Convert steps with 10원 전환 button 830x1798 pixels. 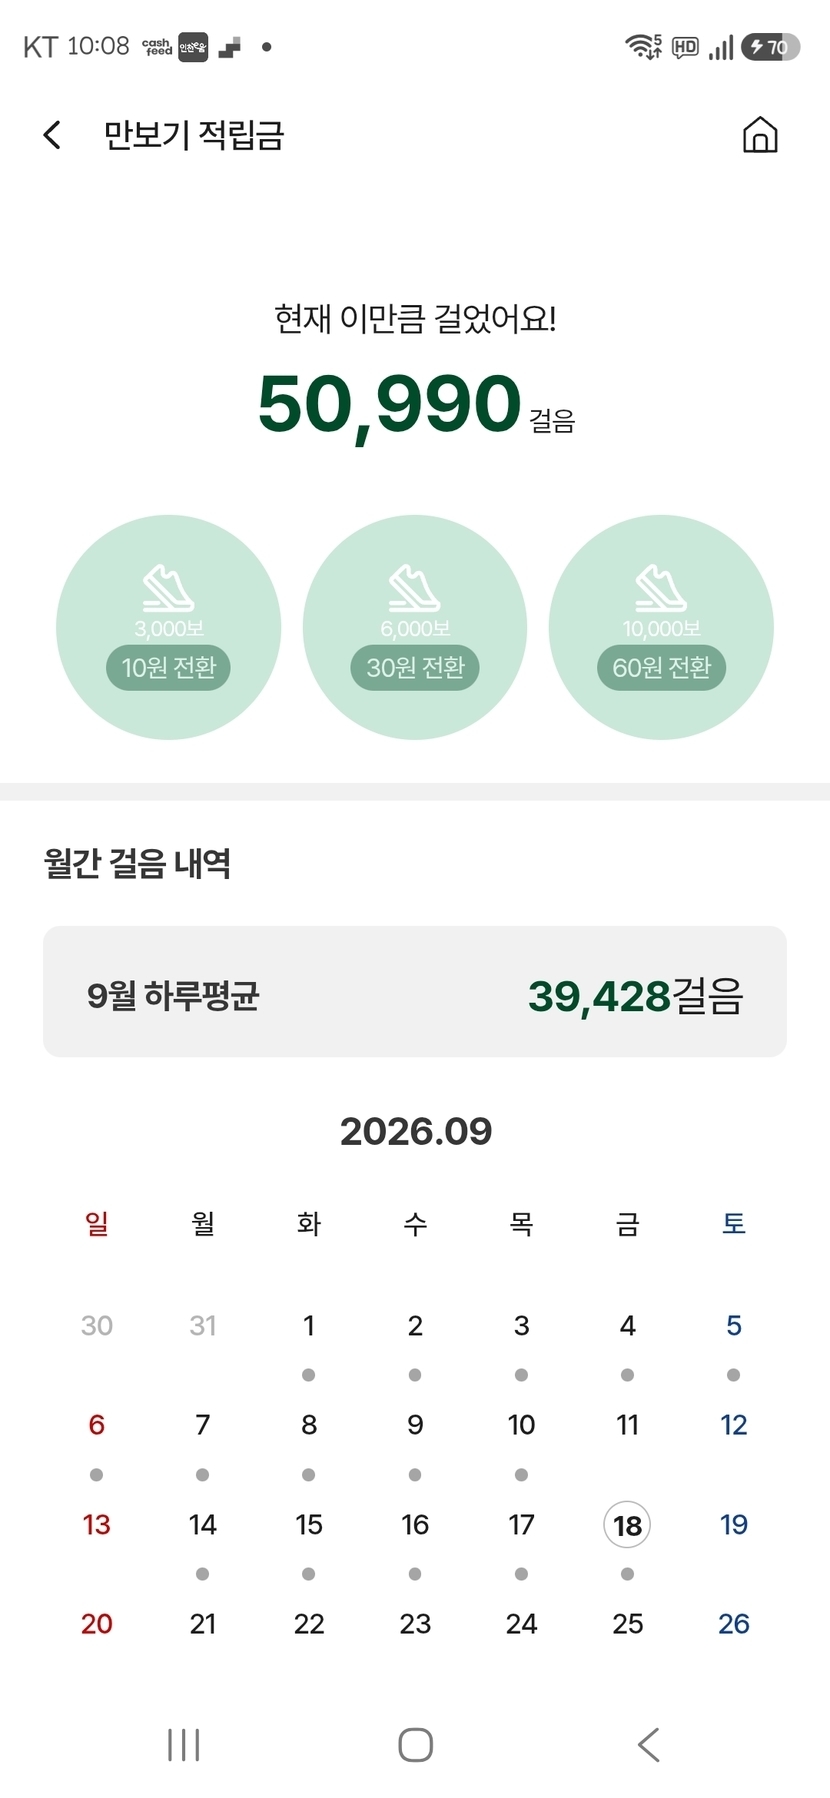coord(168,667)
